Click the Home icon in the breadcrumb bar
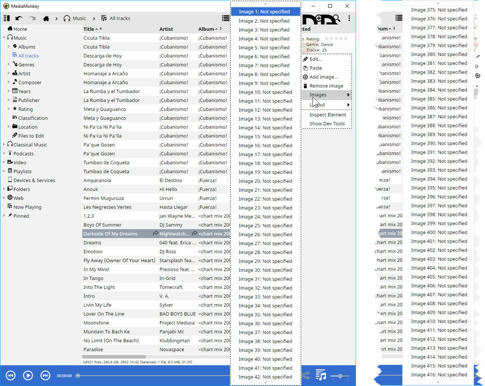 coord(46,18)
